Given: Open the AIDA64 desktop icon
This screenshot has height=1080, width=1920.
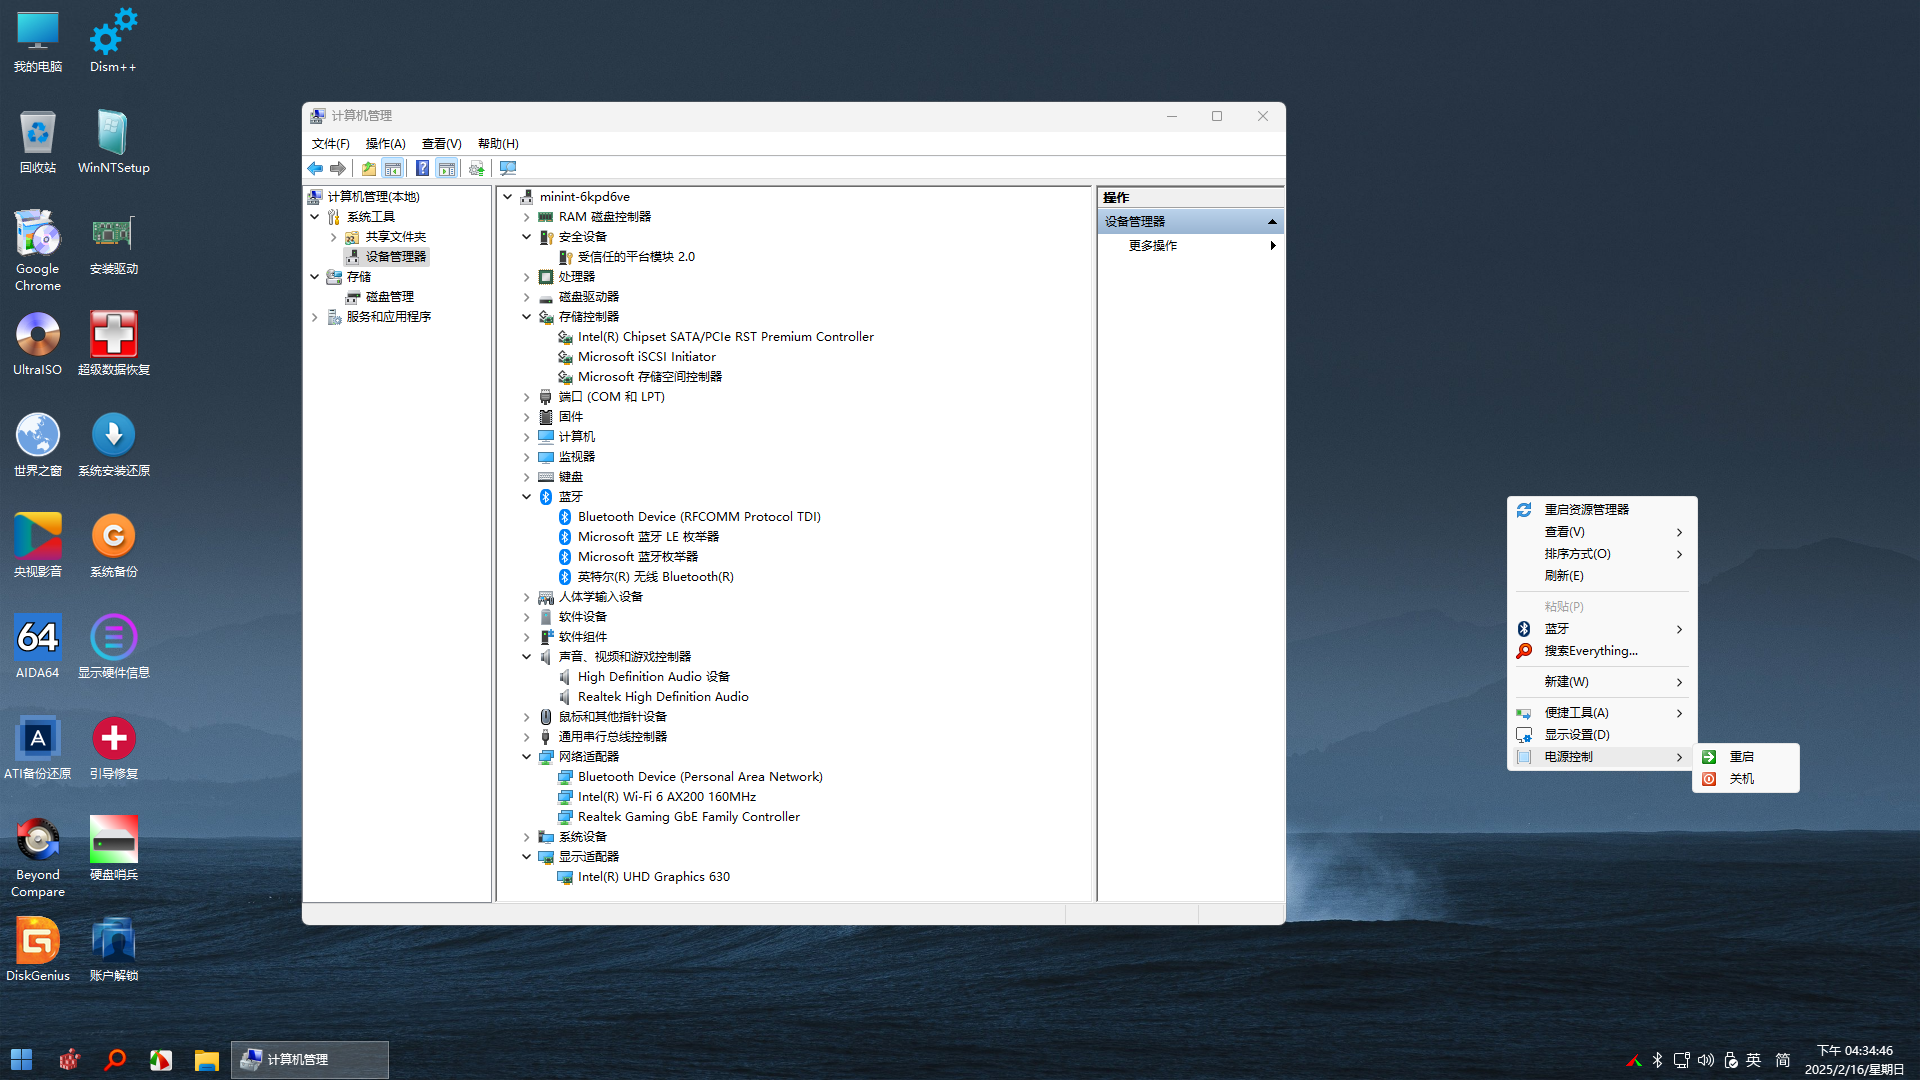Looking at the screenshot, I should point(38,647).
